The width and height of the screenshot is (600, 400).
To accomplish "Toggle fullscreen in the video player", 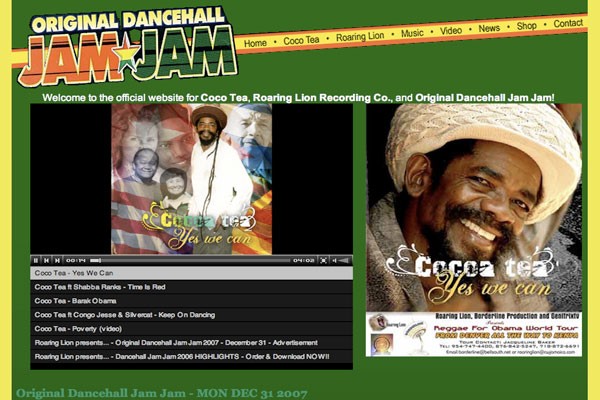I will (x=323, y=260).
